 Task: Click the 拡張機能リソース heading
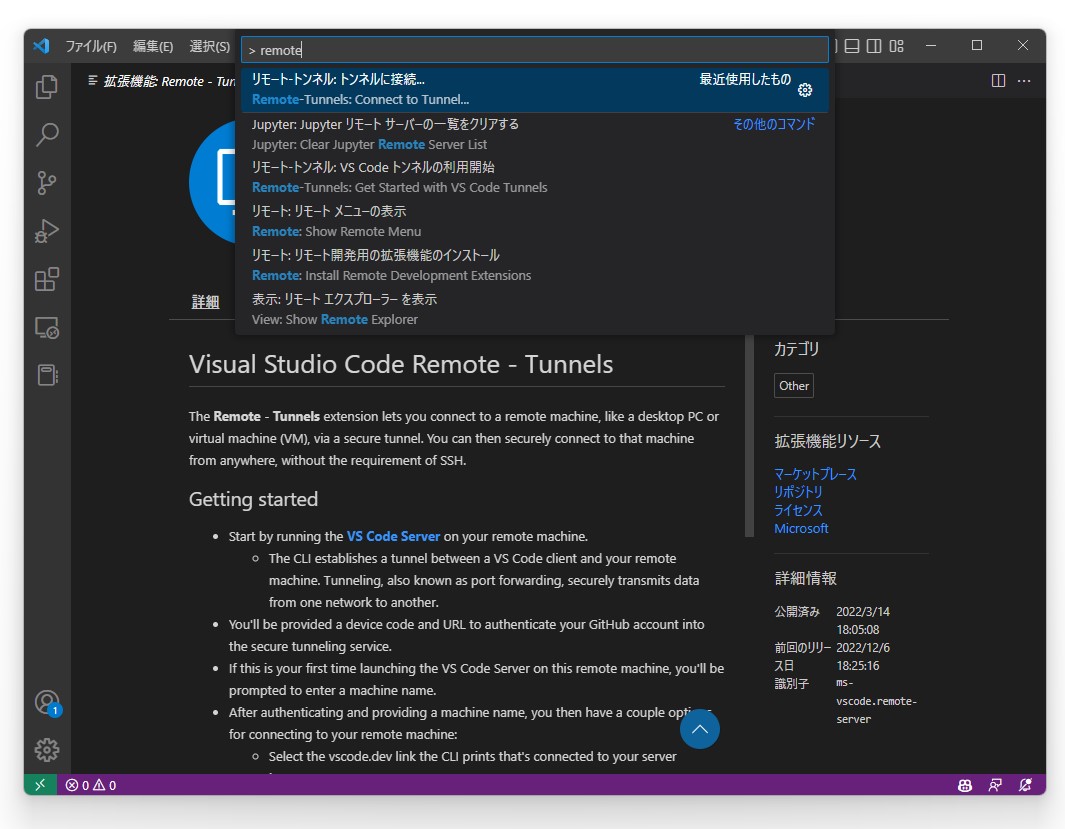point(827,441)
